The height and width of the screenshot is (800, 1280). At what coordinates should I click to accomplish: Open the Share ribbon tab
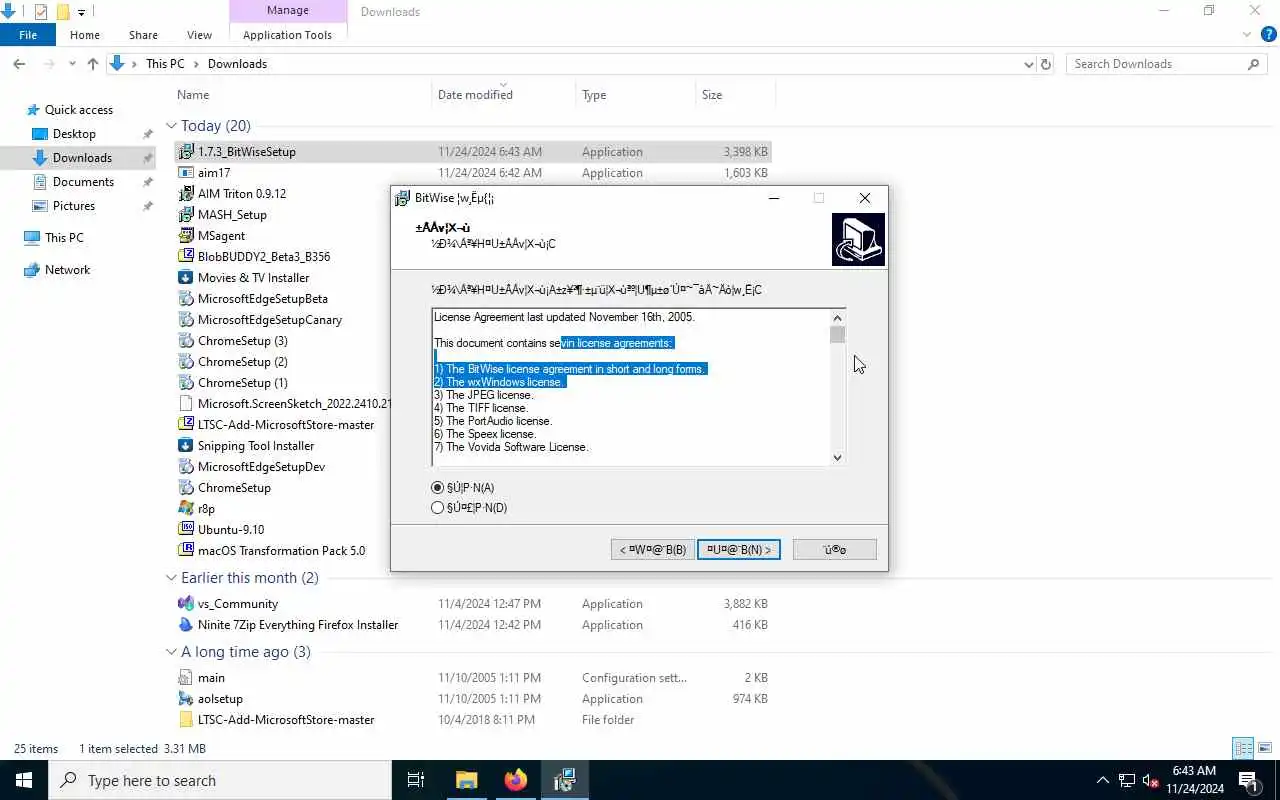point(143,35)
